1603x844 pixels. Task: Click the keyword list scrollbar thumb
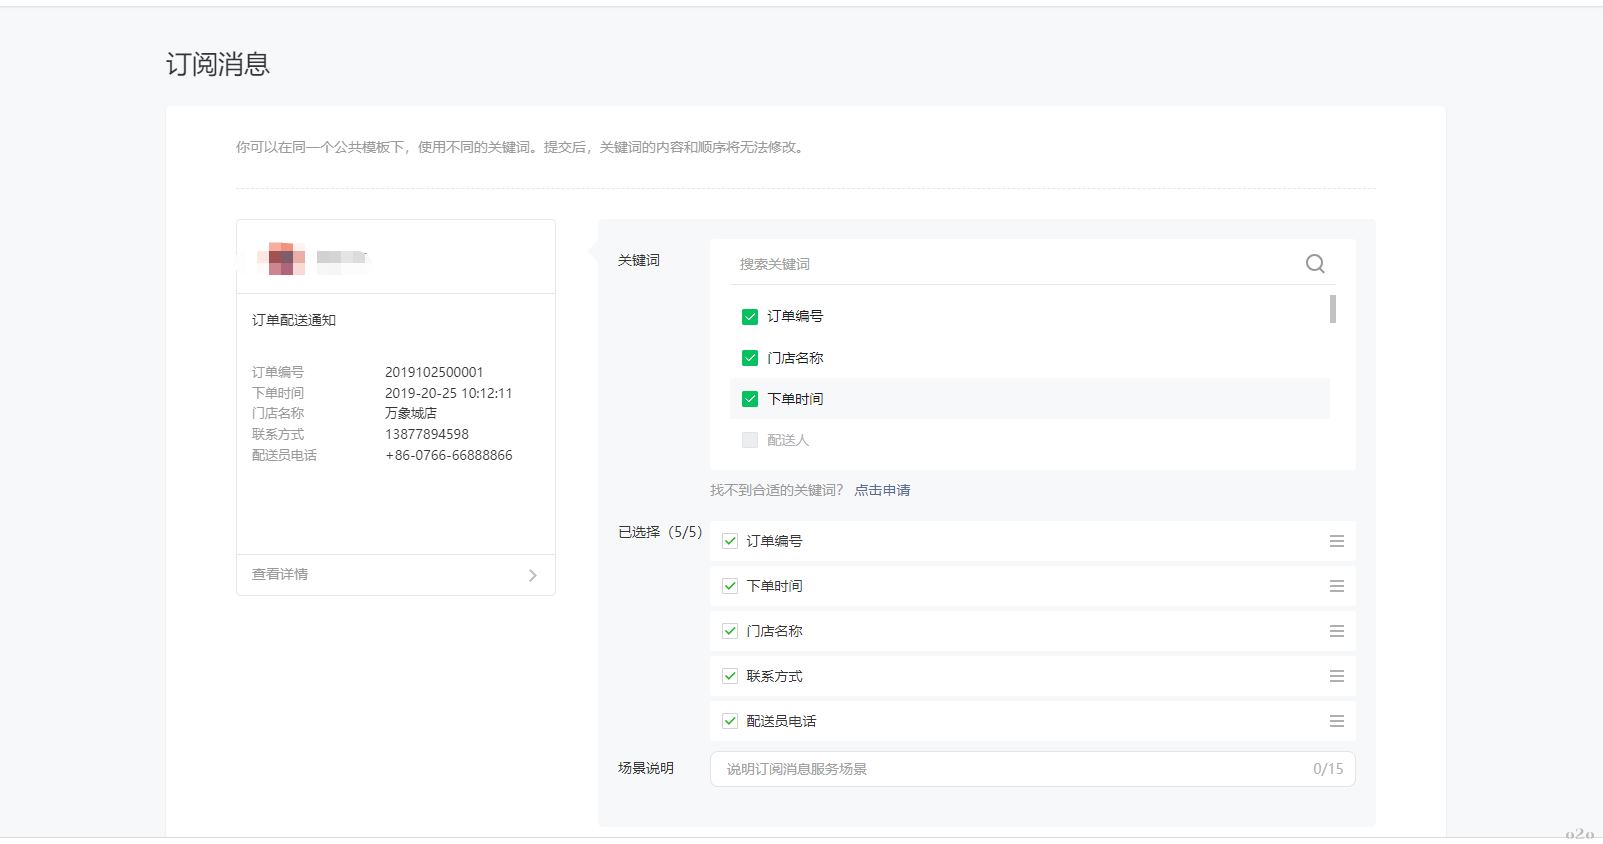(1333, 309)
